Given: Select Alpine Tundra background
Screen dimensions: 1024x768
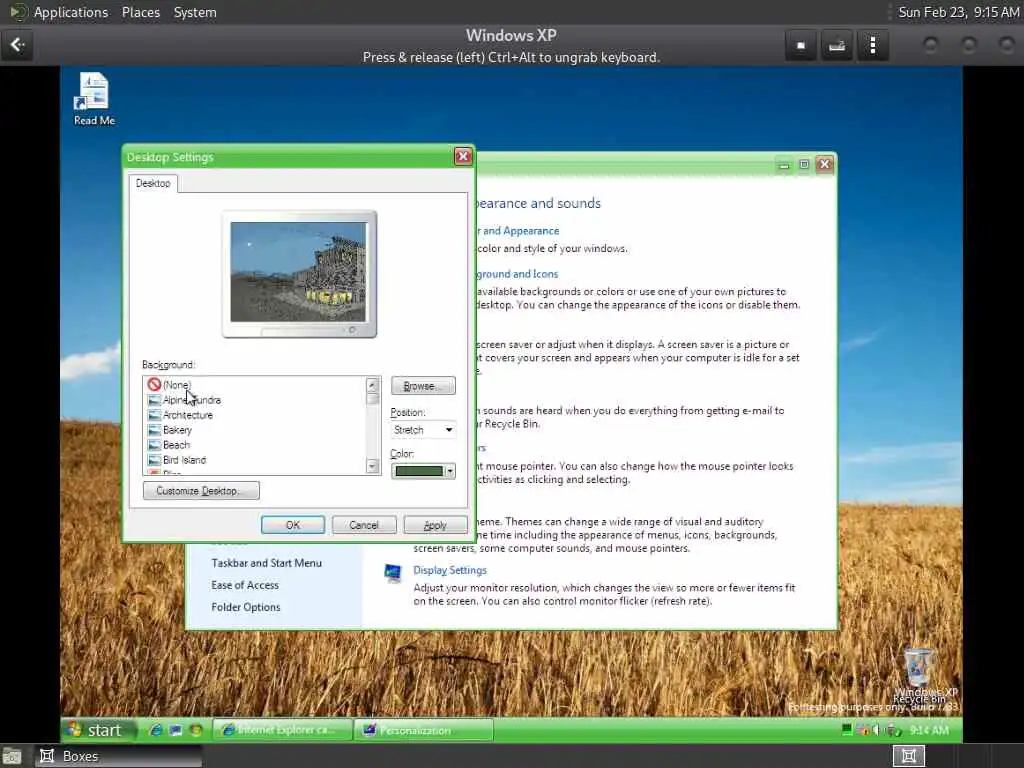Looking at the screenshot, I should pos(185,400).
